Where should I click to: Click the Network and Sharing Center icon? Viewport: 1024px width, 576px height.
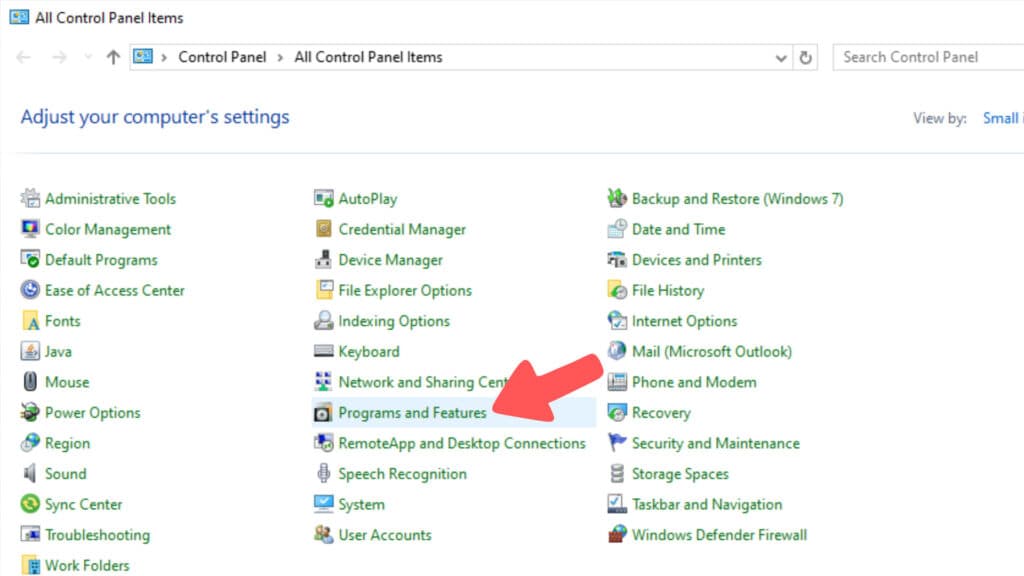pos(324,382)
